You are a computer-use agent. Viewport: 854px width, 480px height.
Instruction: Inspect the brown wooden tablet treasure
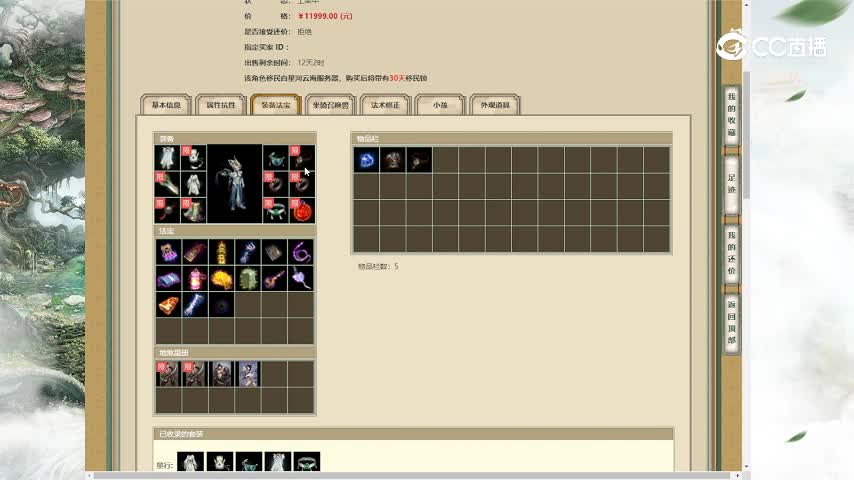coord(194,252)
